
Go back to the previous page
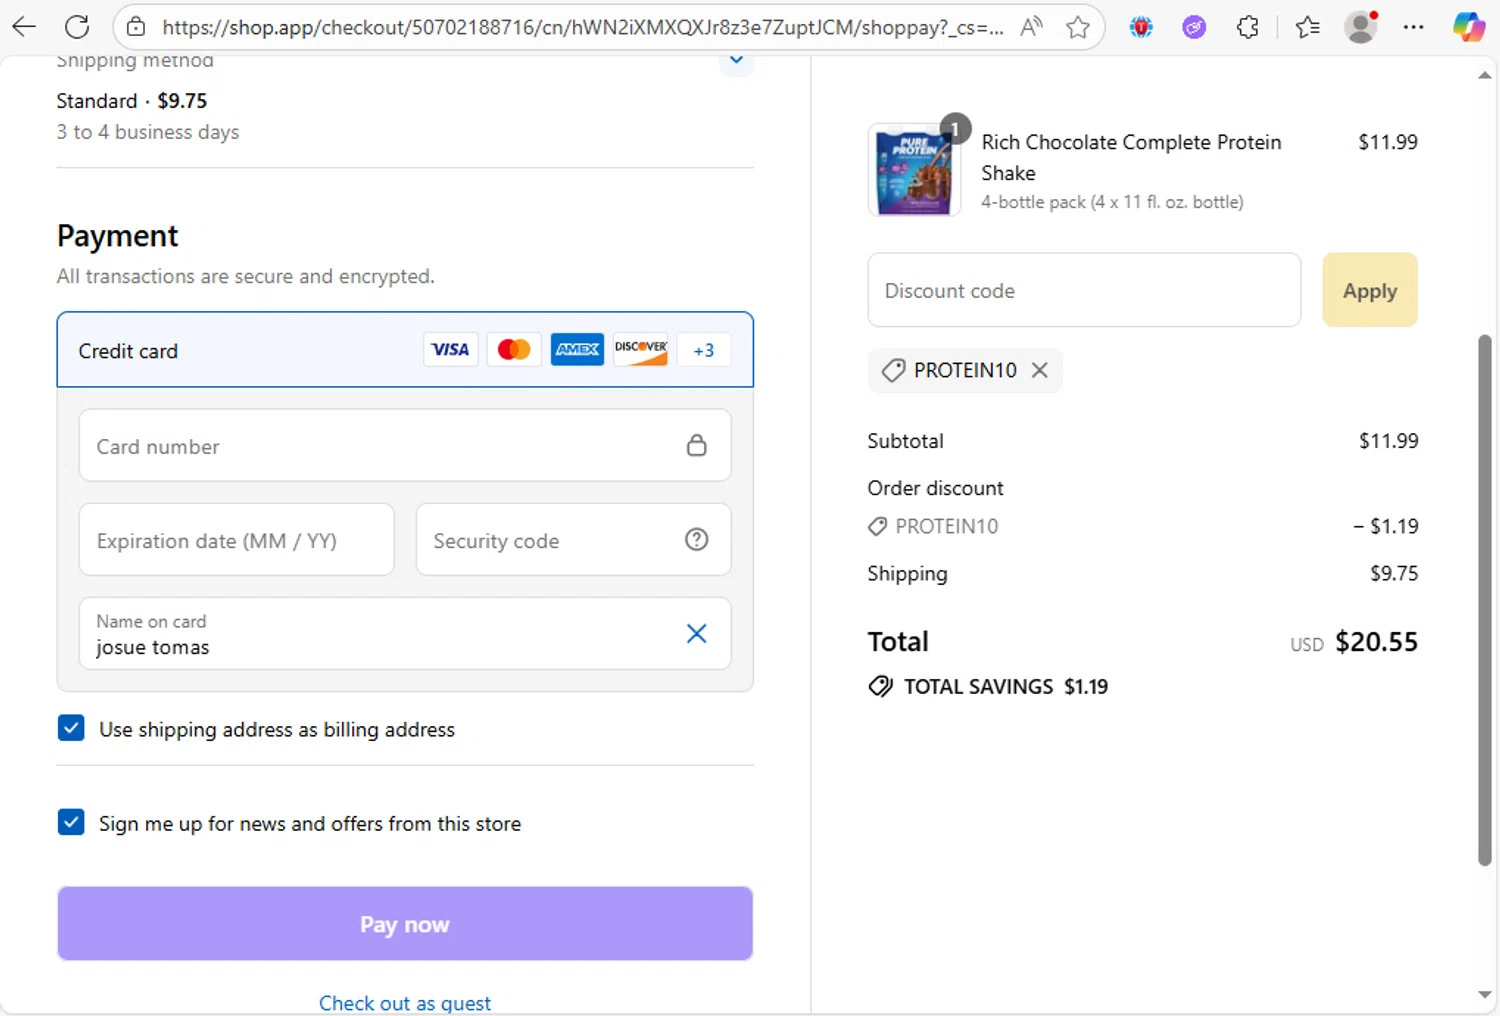coord(24,27)
